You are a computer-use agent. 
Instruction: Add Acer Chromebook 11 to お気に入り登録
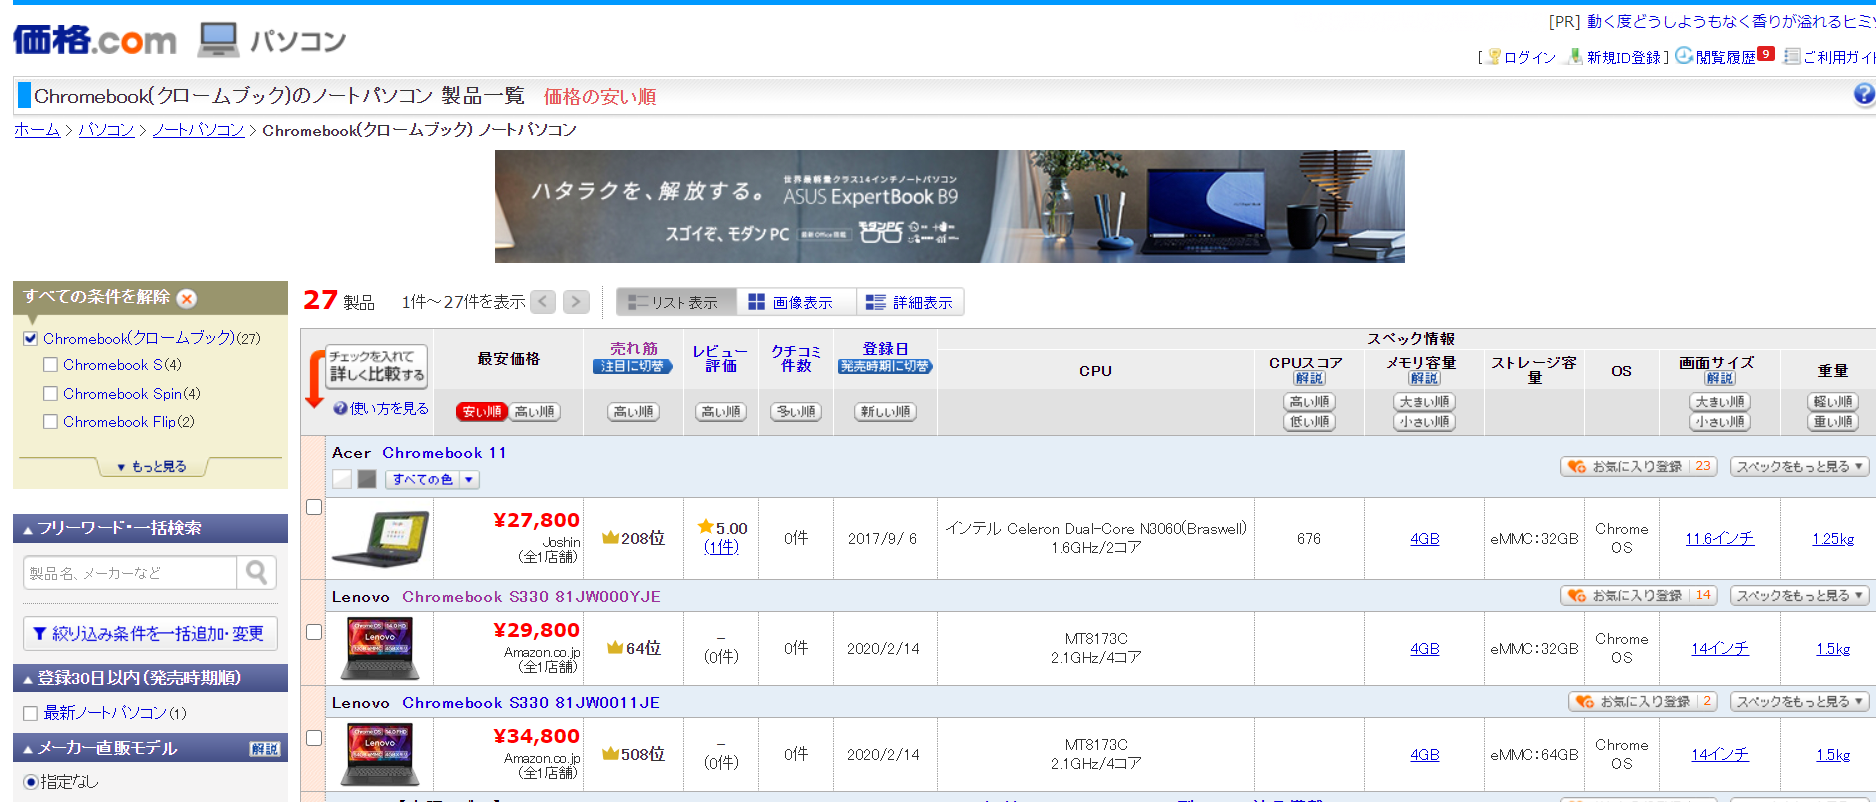coord(1638,466)
